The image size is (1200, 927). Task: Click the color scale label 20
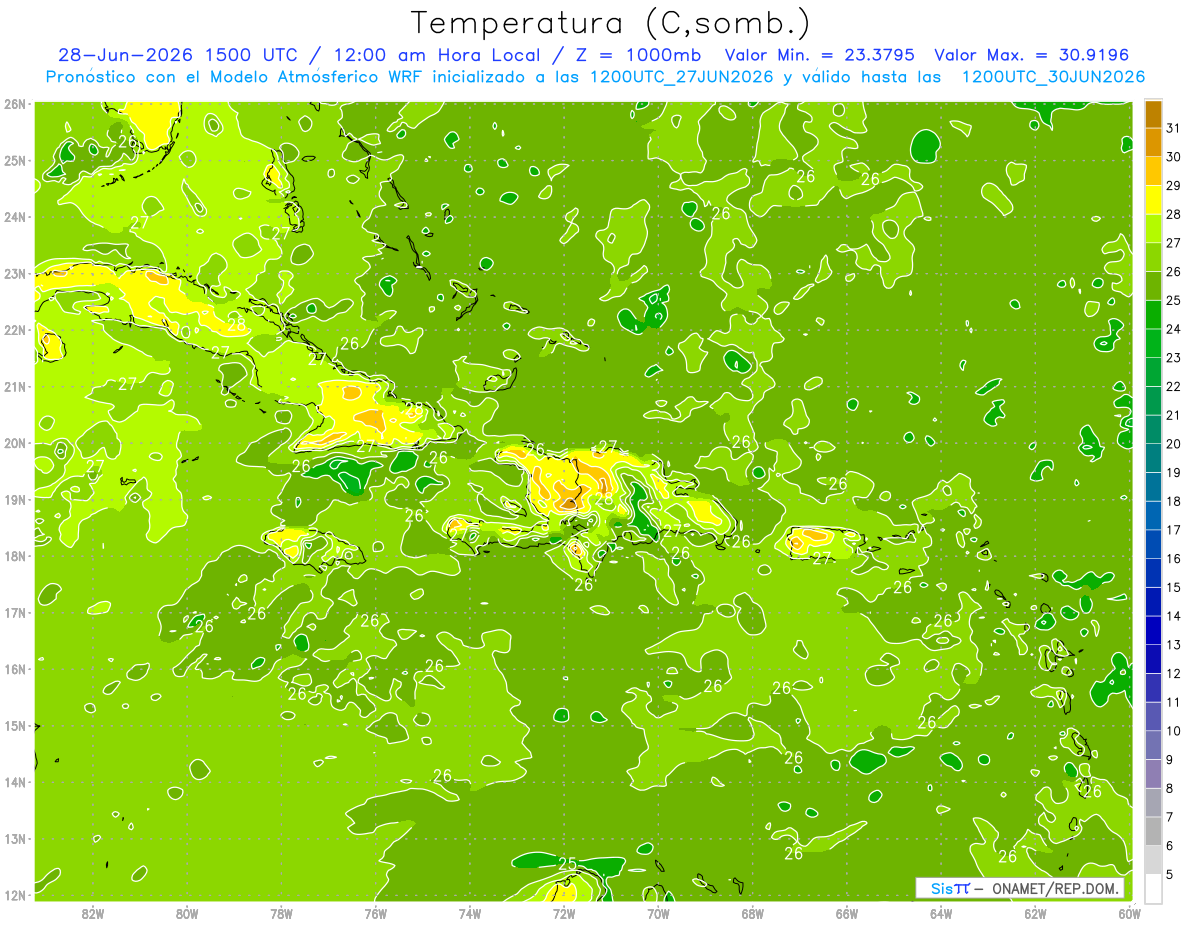coord(1174,444)
